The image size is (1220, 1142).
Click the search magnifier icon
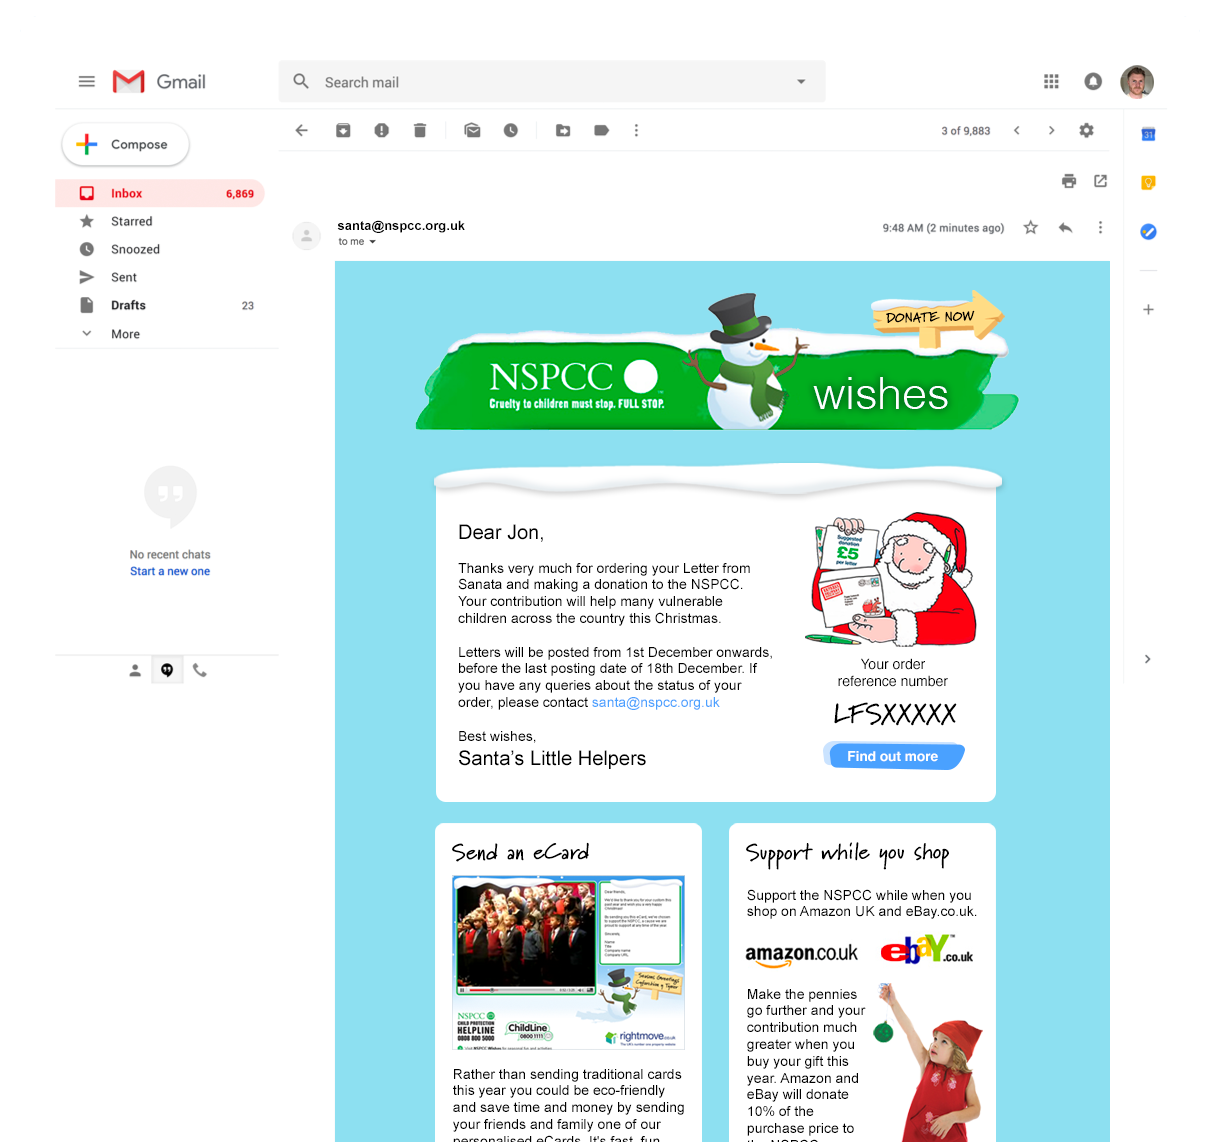[301, 81]
